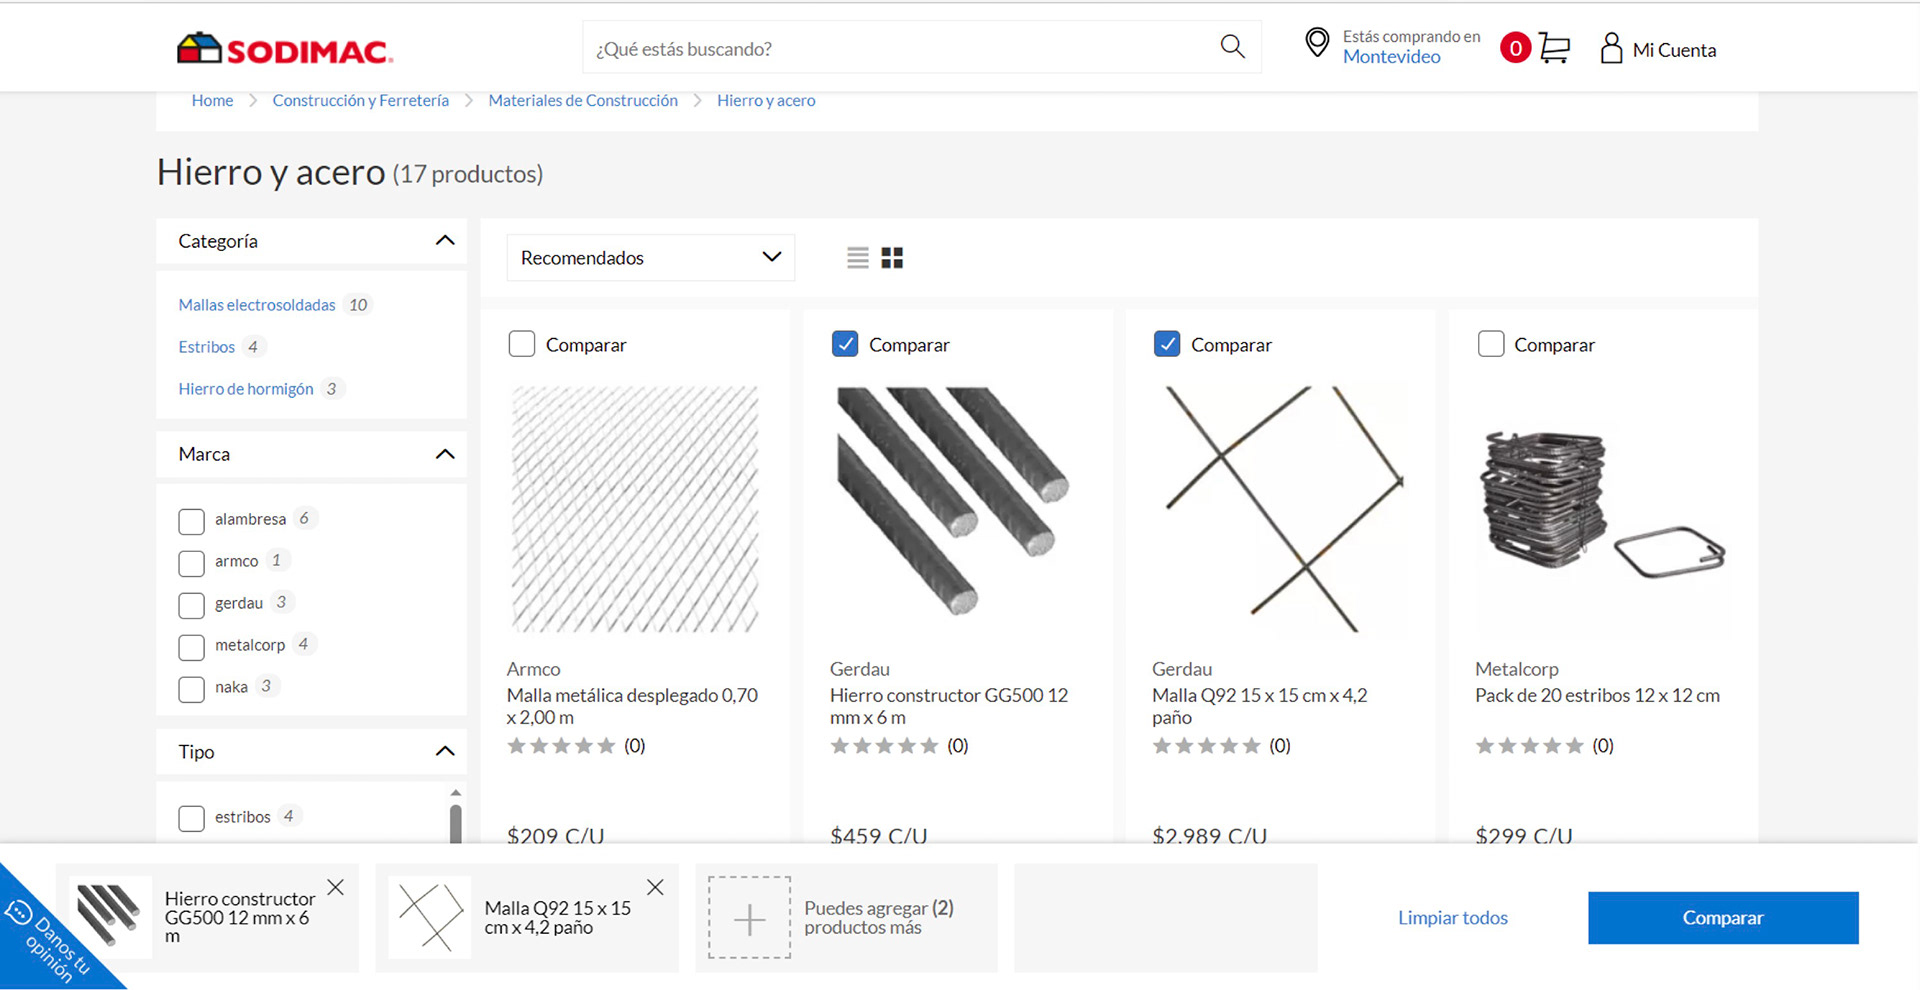Click the plus add-product placeholder
Image resolution: width=1920 pixels, height=990 pixels.
tap(749, 918)
